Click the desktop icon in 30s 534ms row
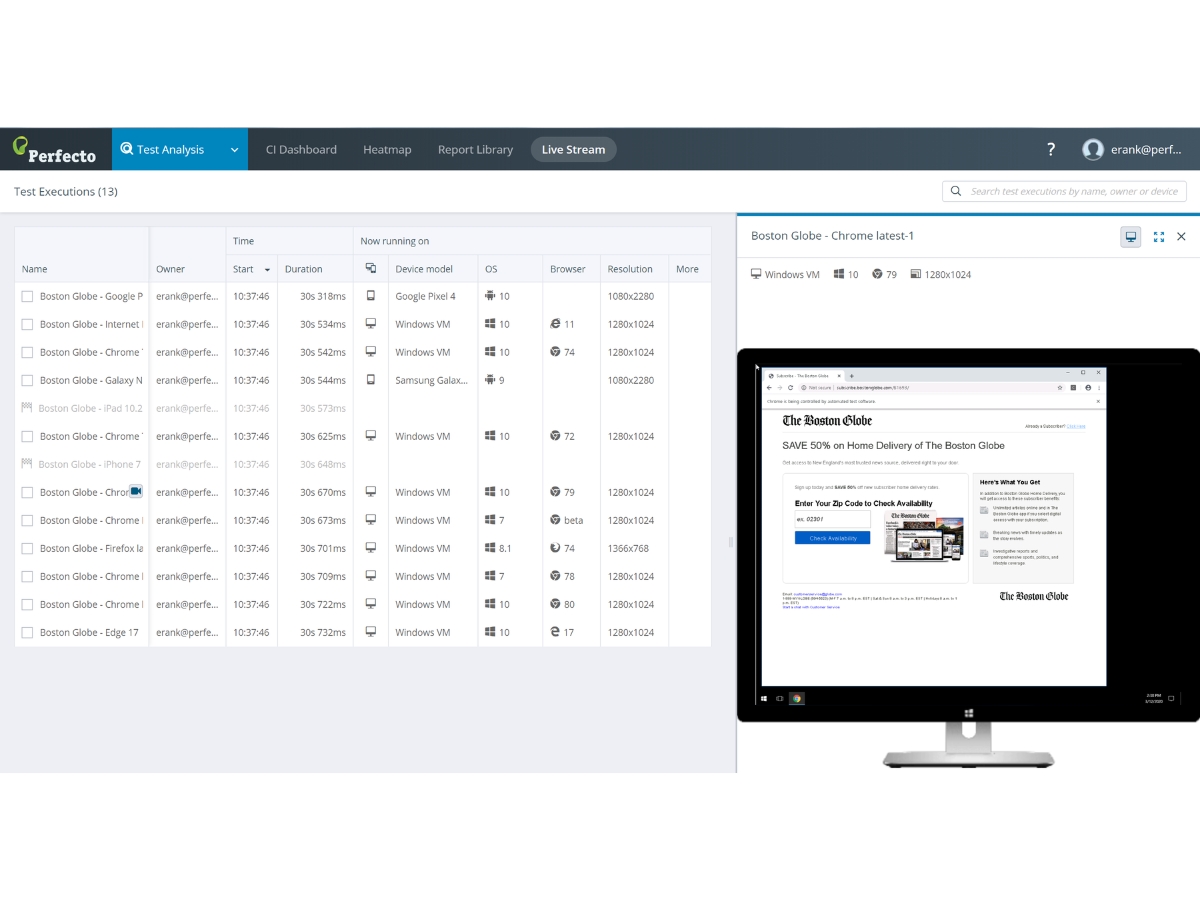Screen dimensions: 1200x900 (371, 324)
